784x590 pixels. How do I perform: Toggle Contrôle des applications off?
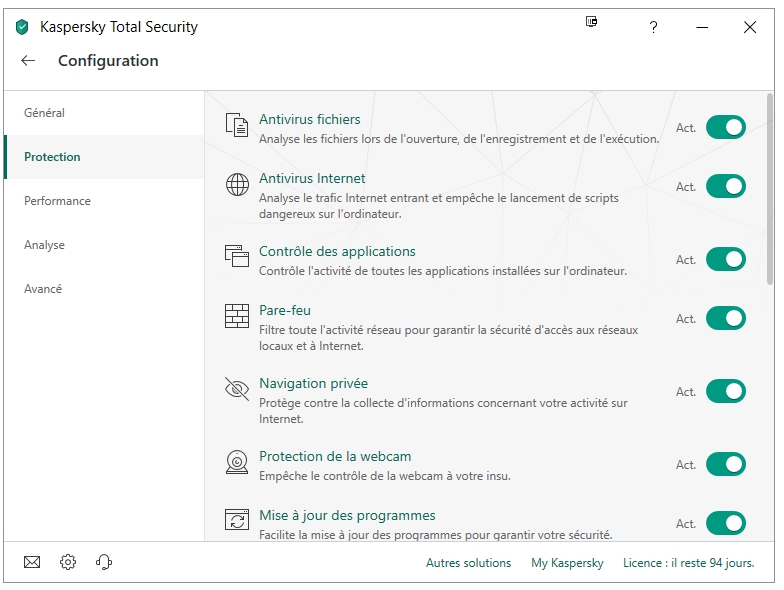click(x=725, y=259)
